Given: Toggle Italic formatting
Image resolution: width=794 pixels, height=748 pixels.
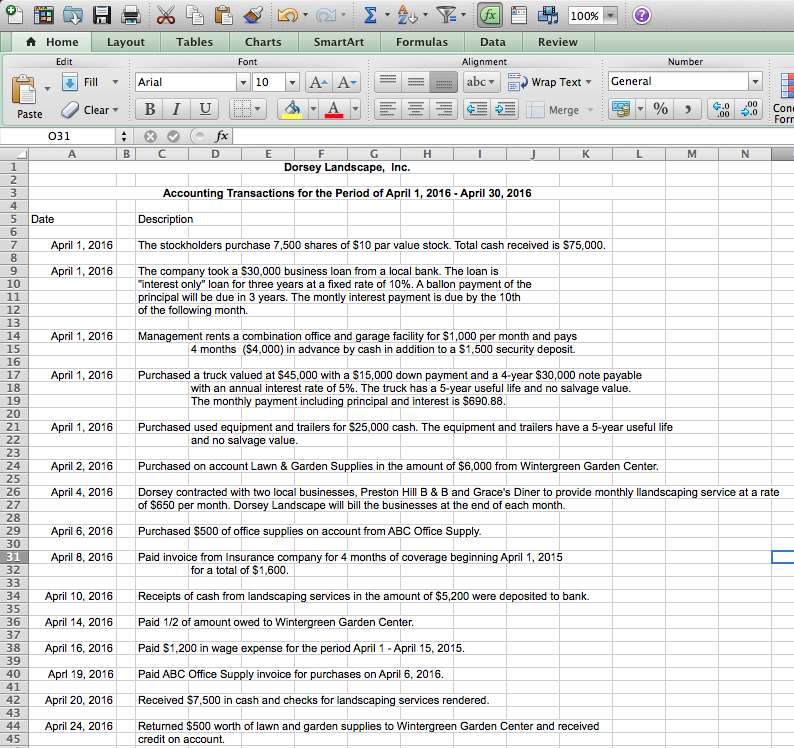Looking at the screenshot, I should [x=177, y=109].
